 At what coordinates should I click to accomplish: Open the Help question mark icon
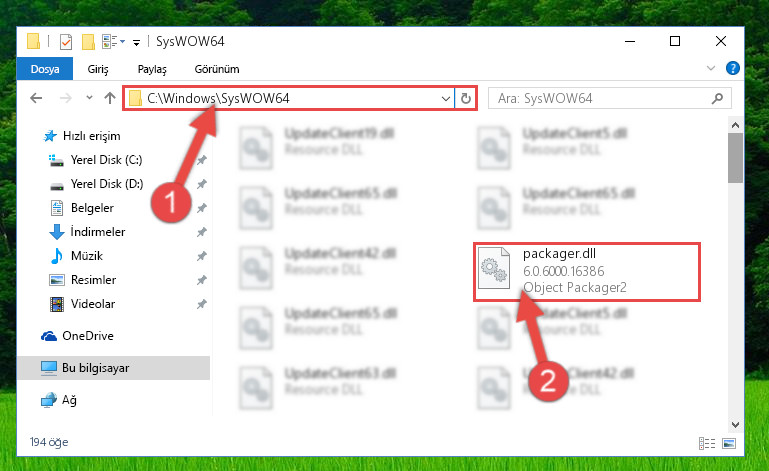coord(732,68)
